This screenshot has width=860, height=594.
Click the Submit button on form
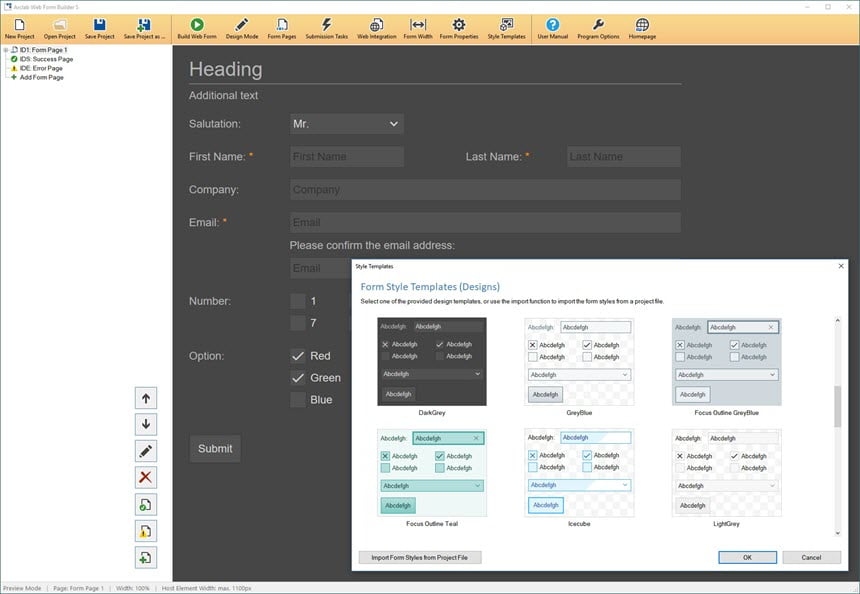click(215, 449)
